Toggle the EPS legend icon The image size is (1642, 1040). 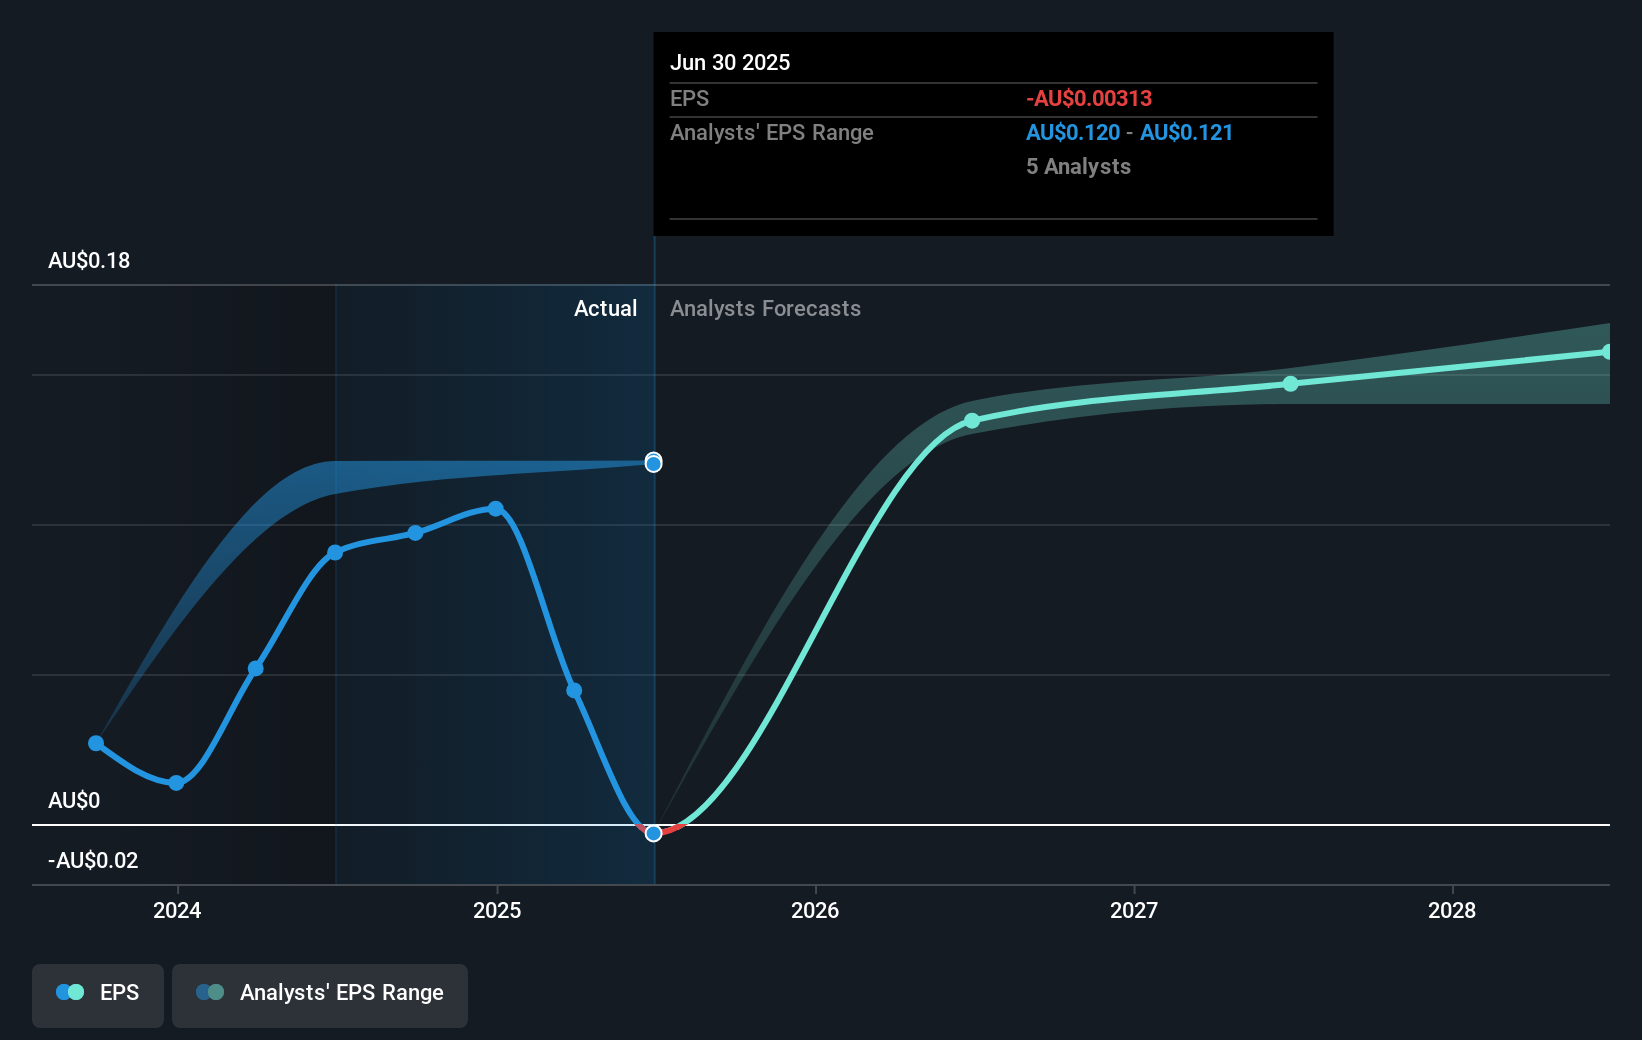pos(68,991)
